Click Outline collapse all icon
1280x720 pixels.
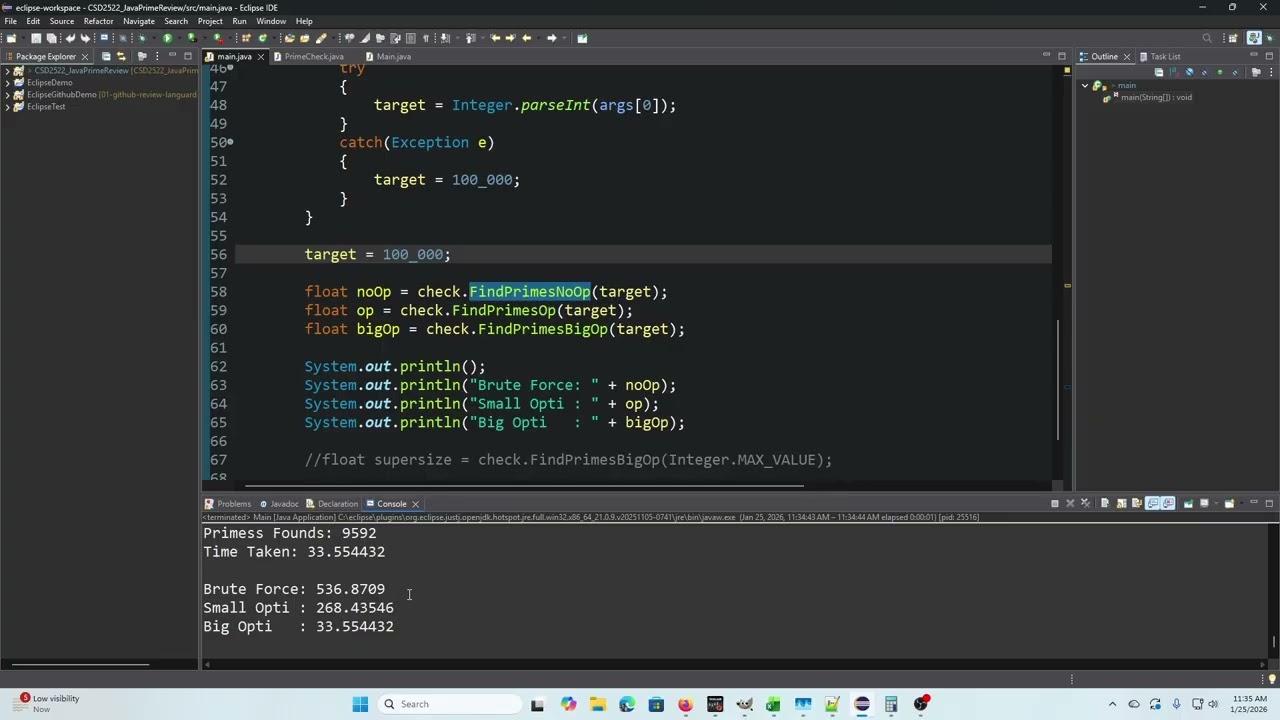[1159, 72]
